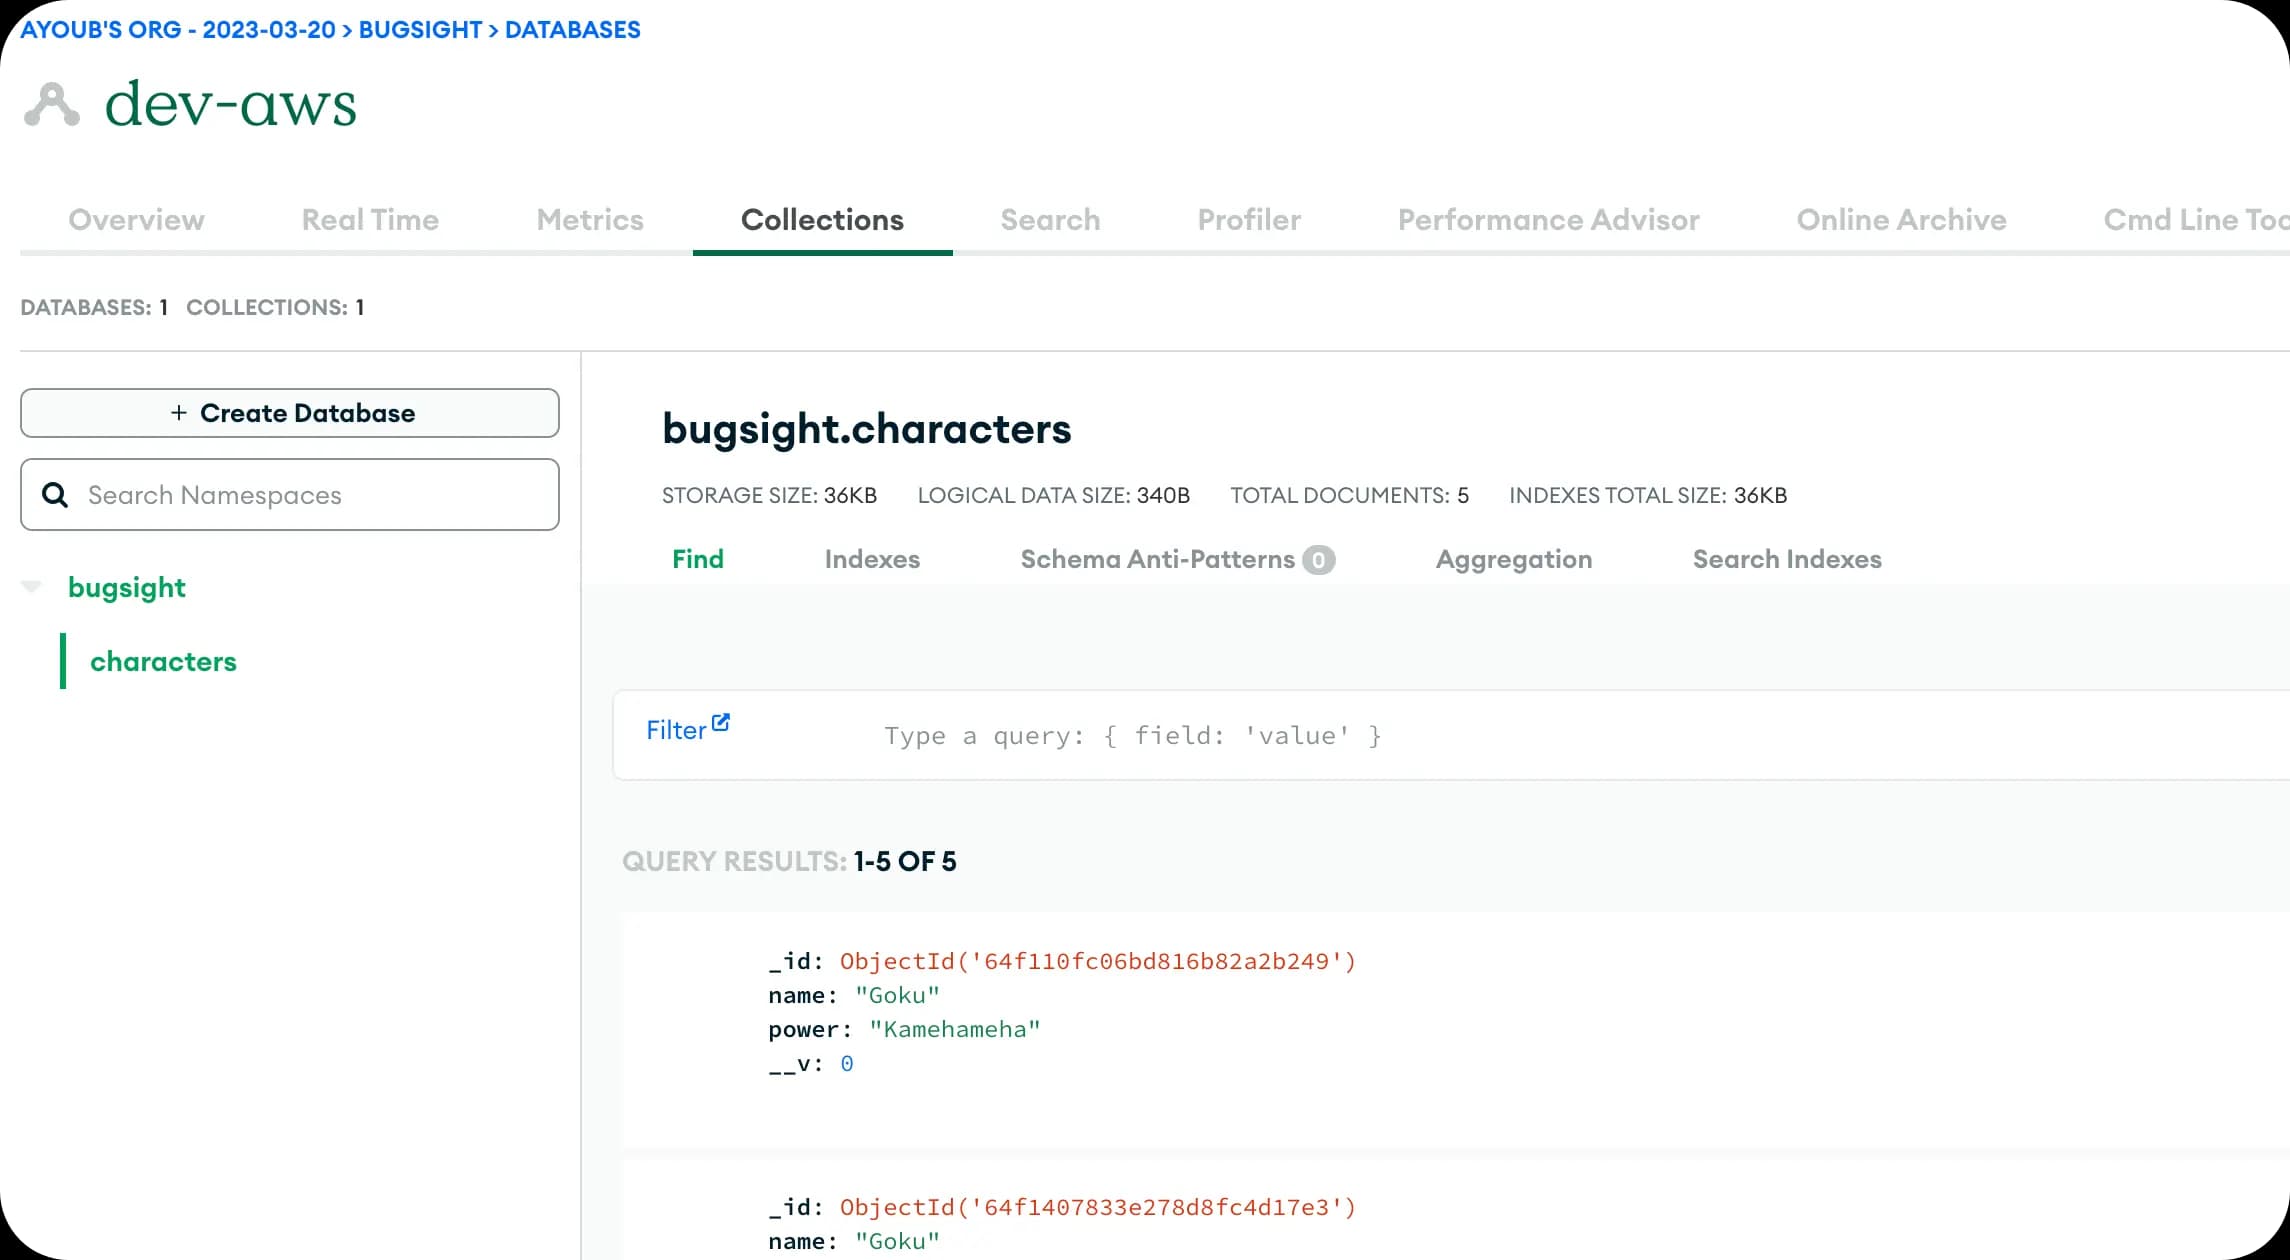Open the Indexes sub-tab
Viewport: 2290px width, 1260px height.
pyautogui.click(x=872, y=559)
